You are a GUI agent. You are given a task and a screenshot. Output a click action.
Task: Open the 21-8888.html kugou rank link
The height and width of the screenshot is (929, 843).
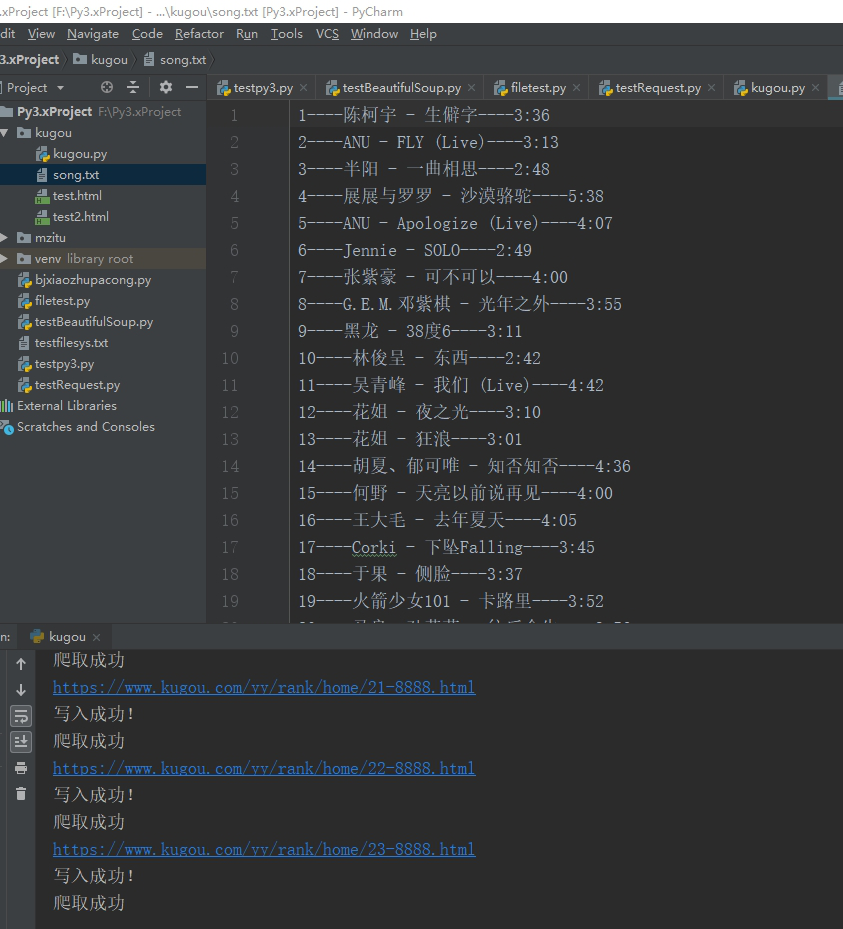pos(264,687)
